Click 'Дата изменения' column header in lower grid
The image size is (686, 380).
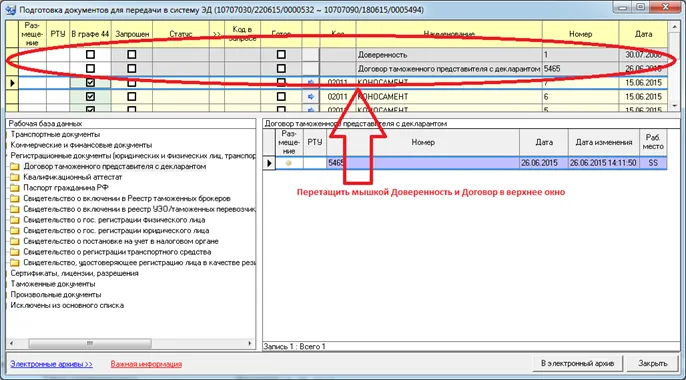603,142
